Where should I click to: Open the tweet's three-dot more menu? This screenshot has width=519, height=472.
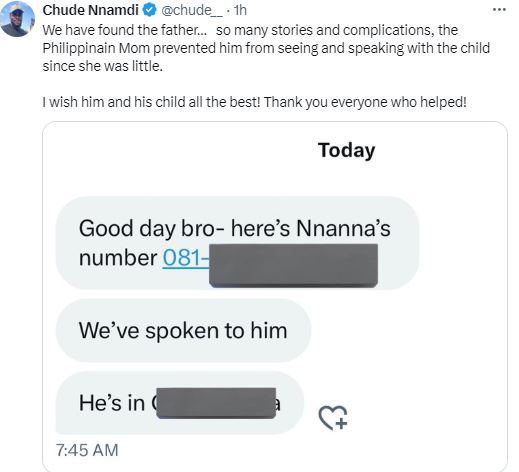[499, 10]
